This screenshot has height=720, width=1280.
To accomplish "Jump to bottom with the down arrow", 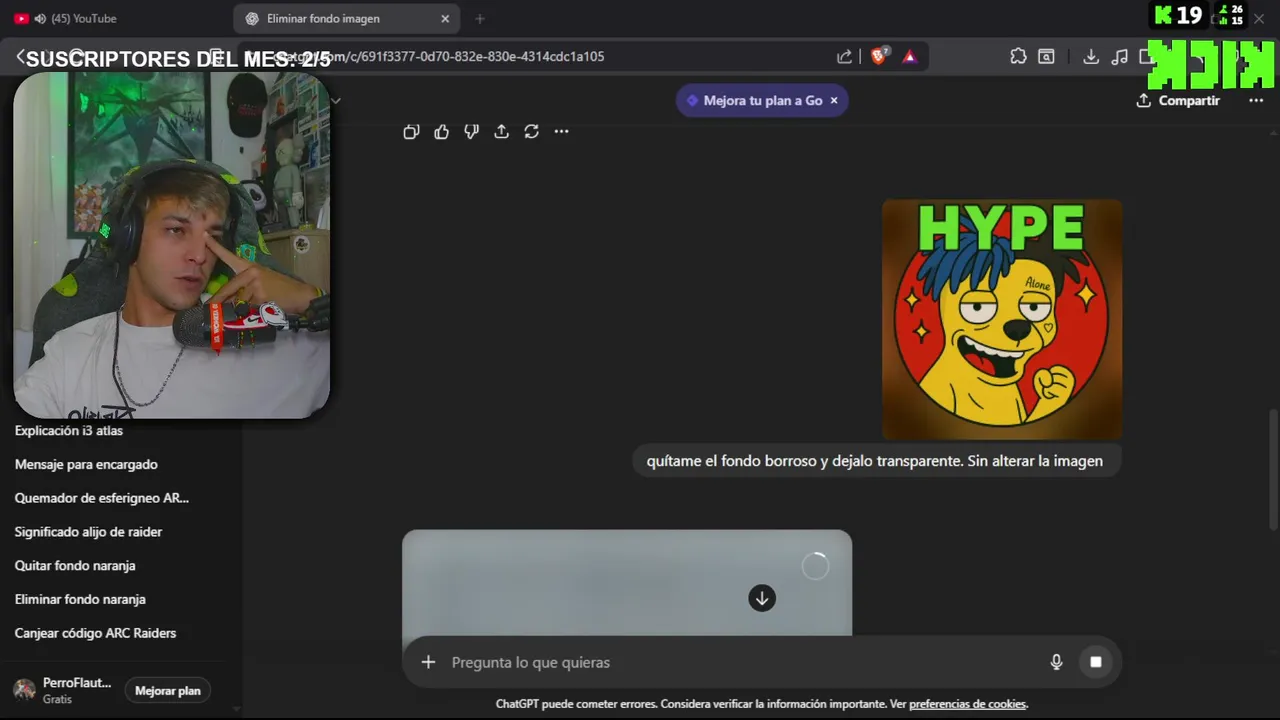I will (x=762, y=598).
